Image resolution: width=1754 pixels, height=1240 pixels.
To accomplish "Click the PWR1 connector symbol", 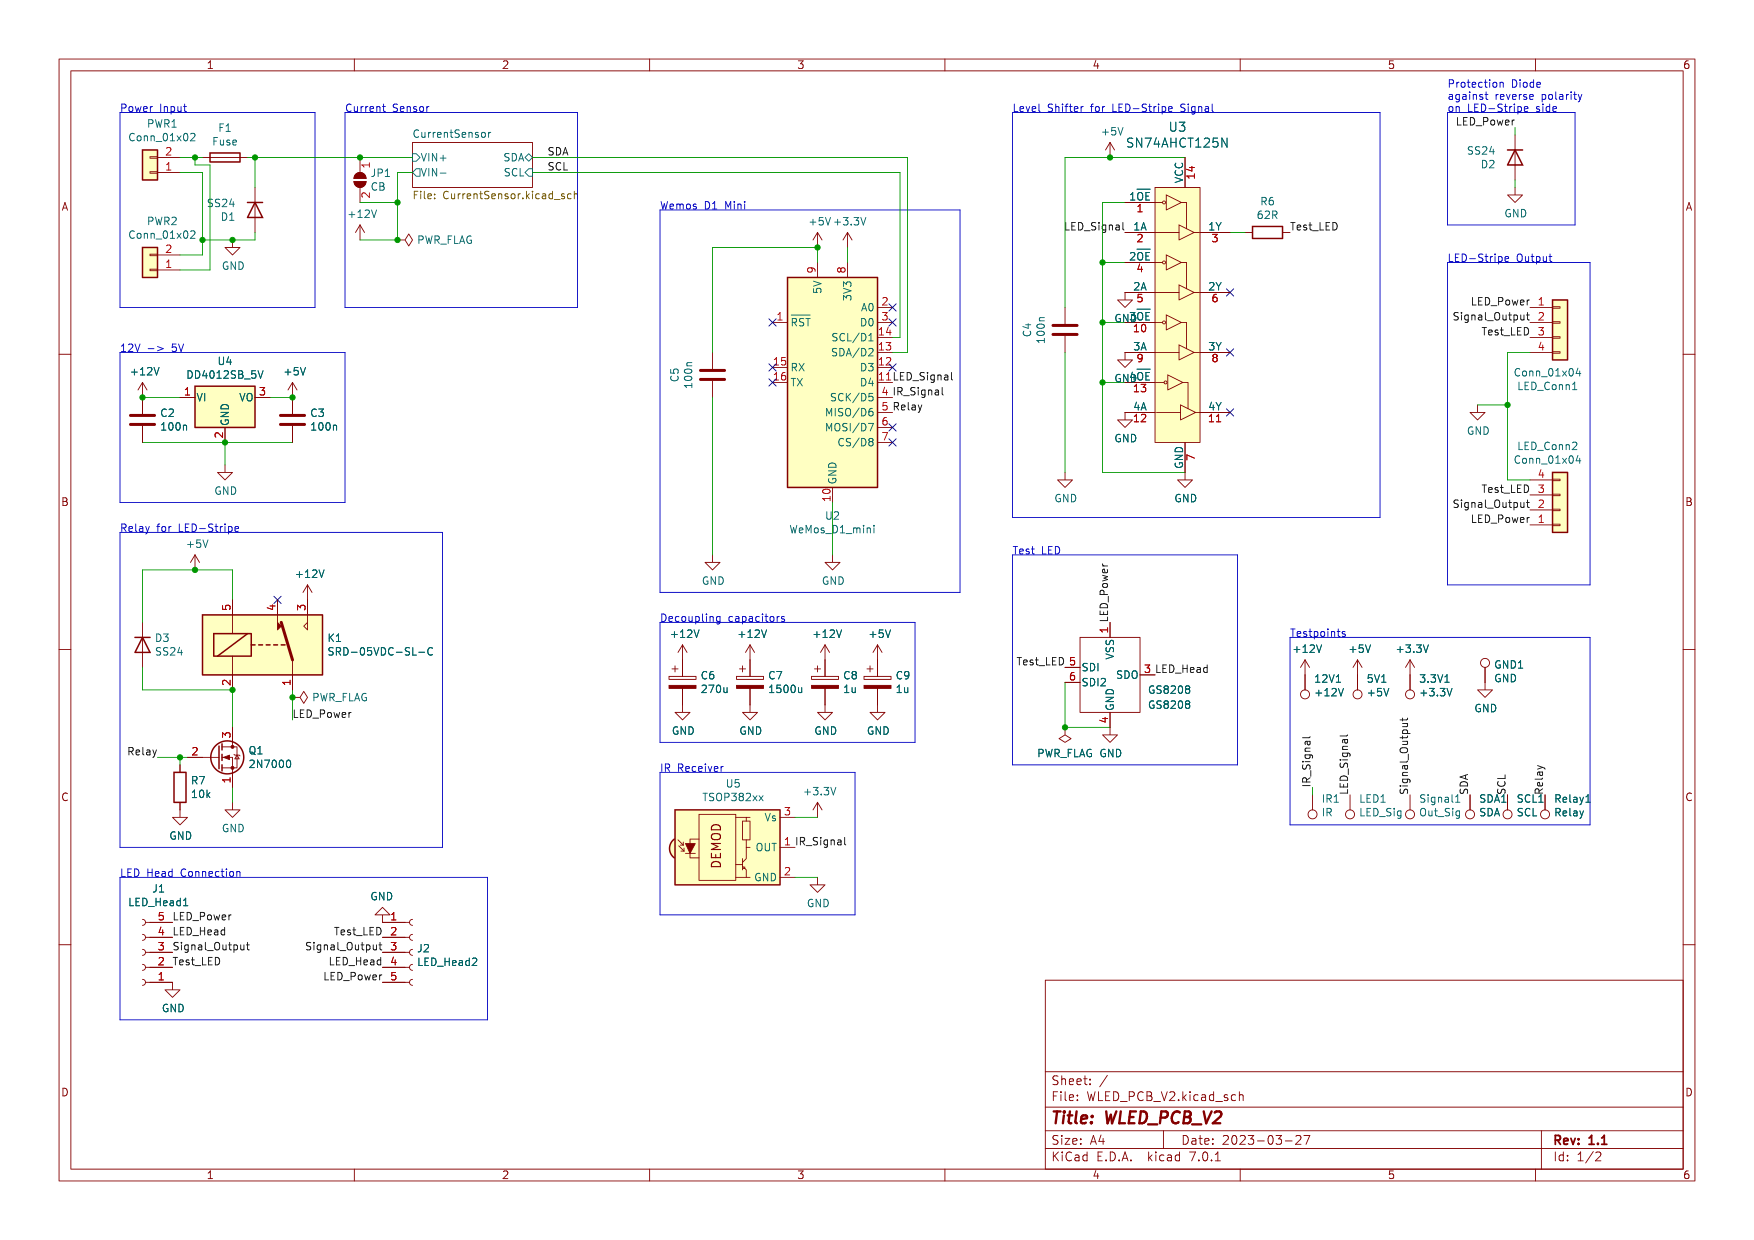I will coord(150,165).
